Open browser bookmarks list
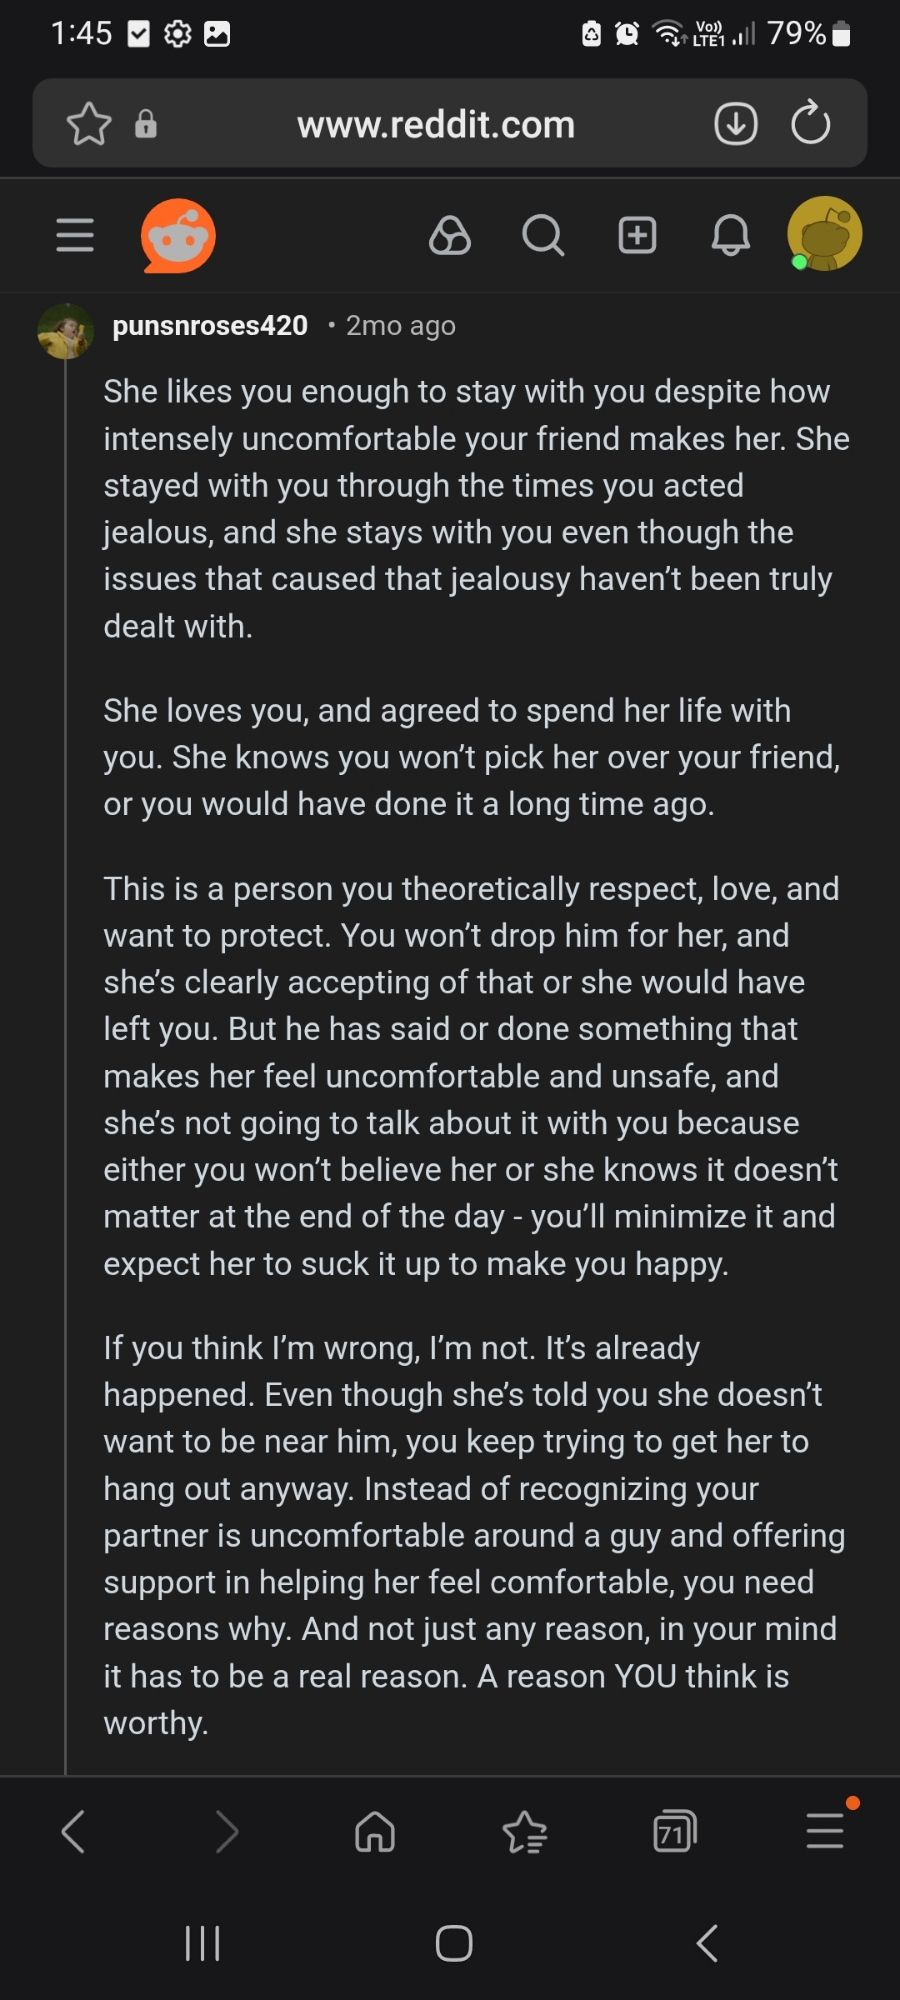This screenshot has width=900, height=2000. (525, 1832)
